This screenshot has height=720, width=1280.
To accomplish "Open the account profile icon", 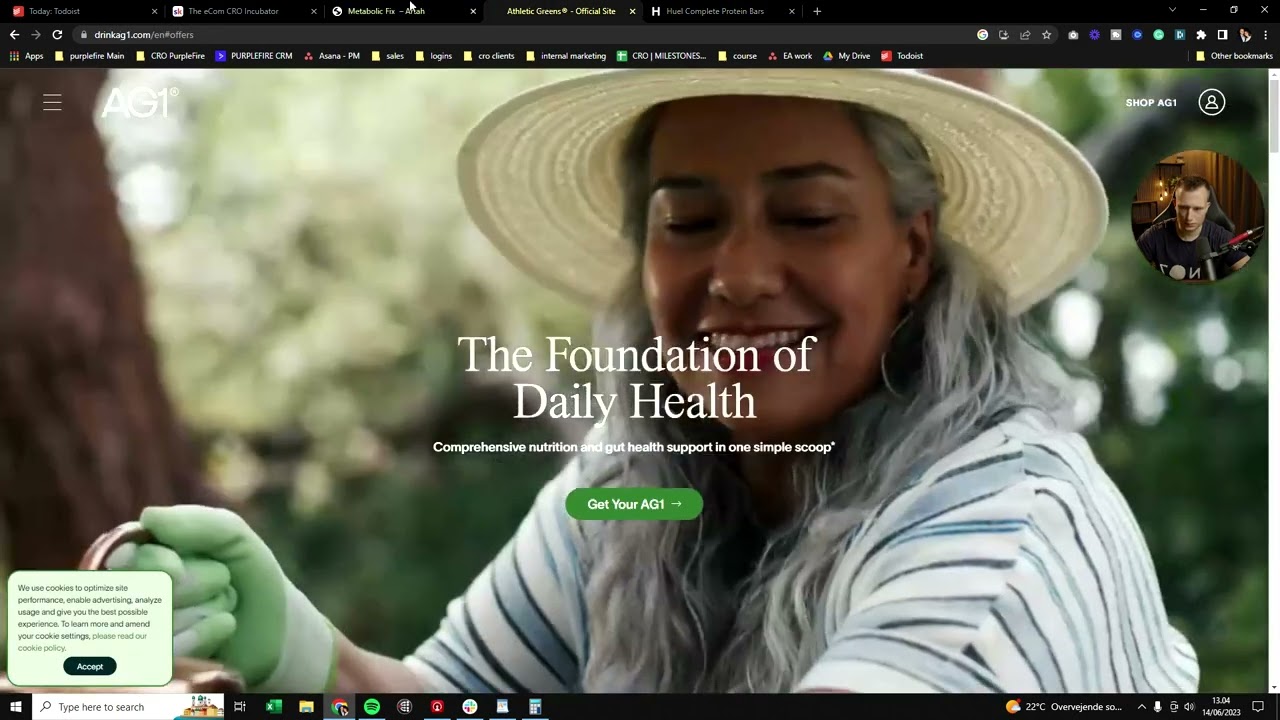I will (1211, 102).
